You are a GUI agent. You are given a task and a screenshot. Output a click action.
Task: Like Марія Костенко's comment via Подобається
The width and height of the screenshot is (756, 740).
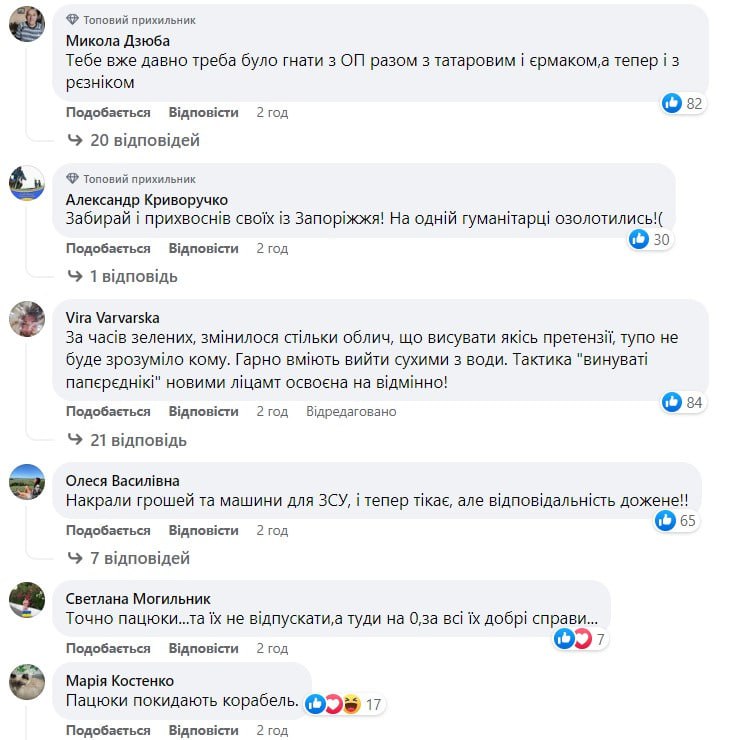pyautogui.click(x=108, y=731)
